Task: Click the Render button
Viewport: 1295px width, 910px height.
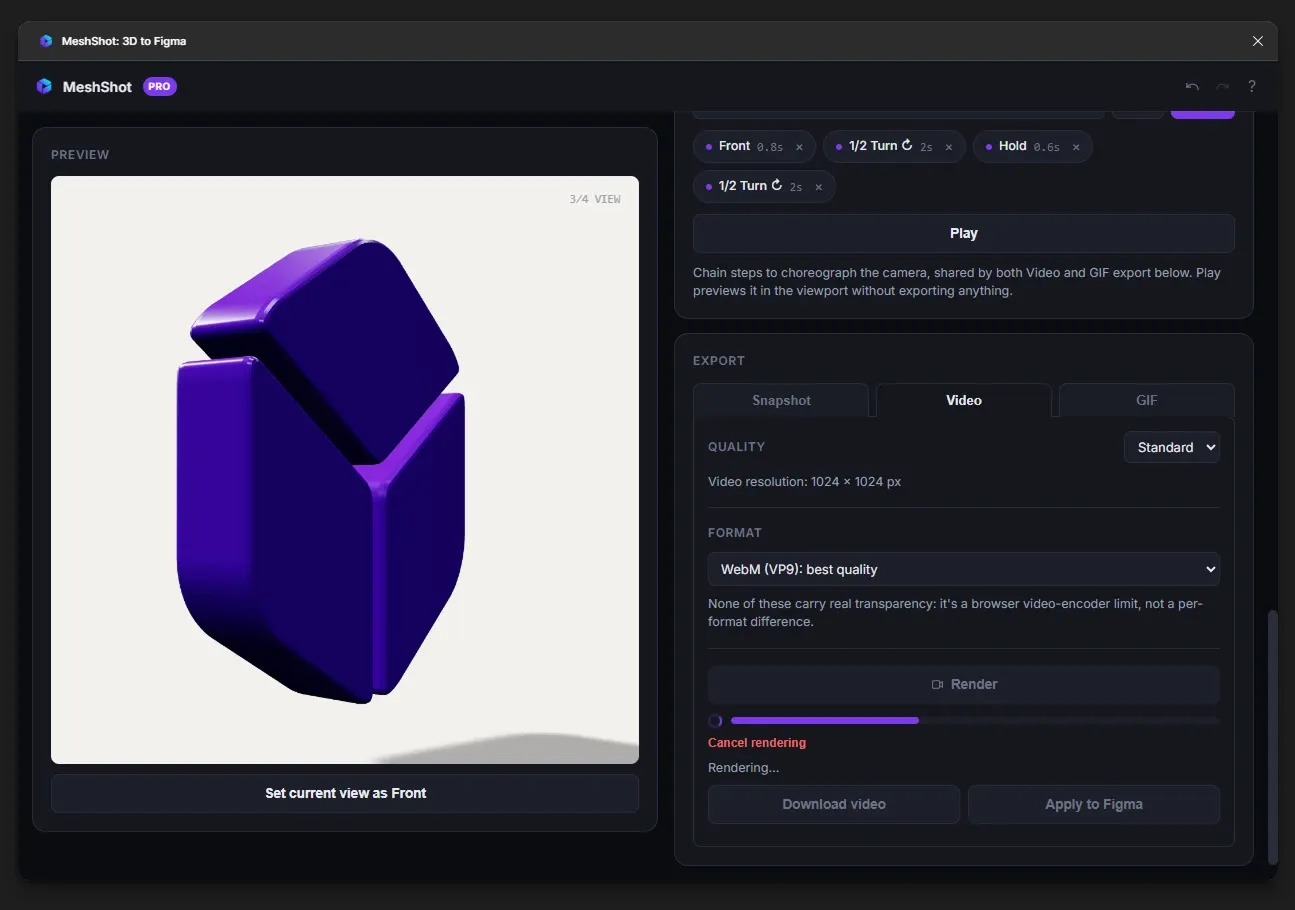Action: click(x=964, y=684)
